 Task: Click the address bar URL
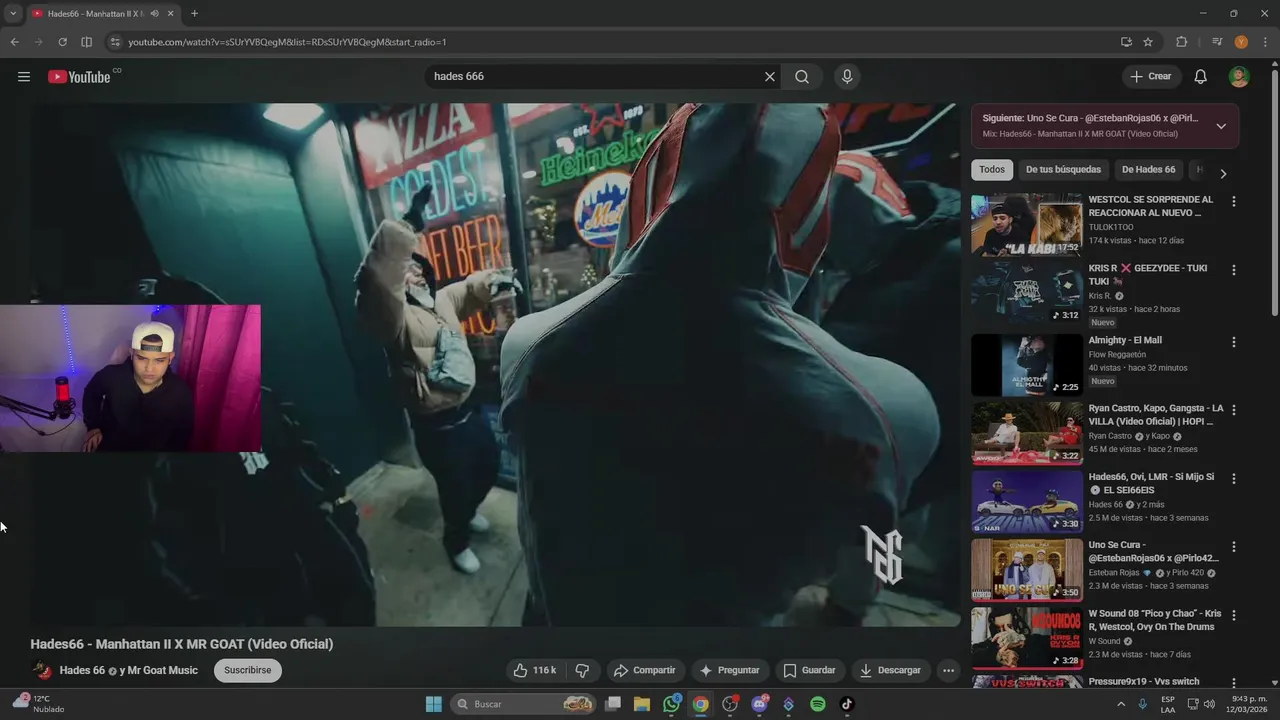coord(287,42)
